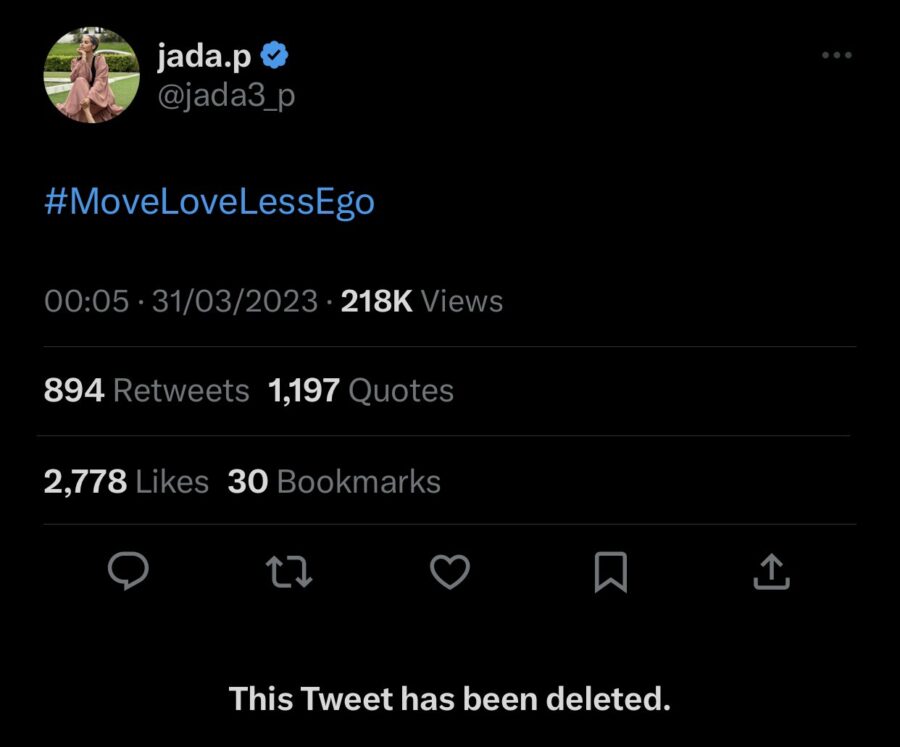Click the jada.p display name

tap(204, 58)
